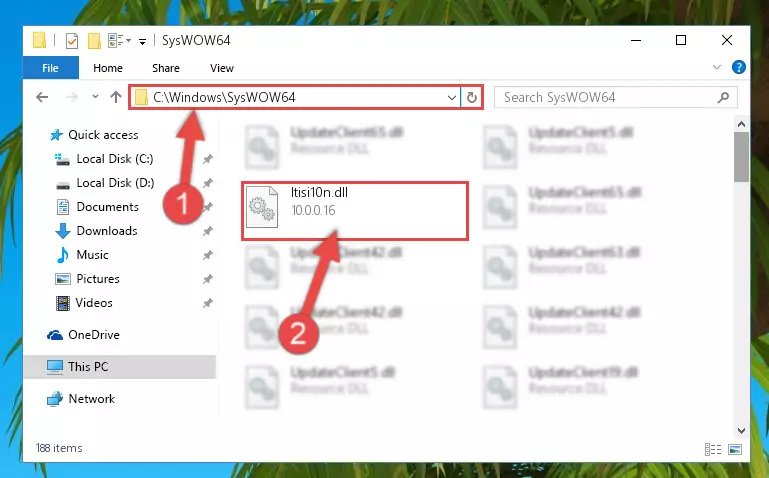Open the recent locations dropdown
The height and width of the screenshot is (478, 769).
click(95, 97)
